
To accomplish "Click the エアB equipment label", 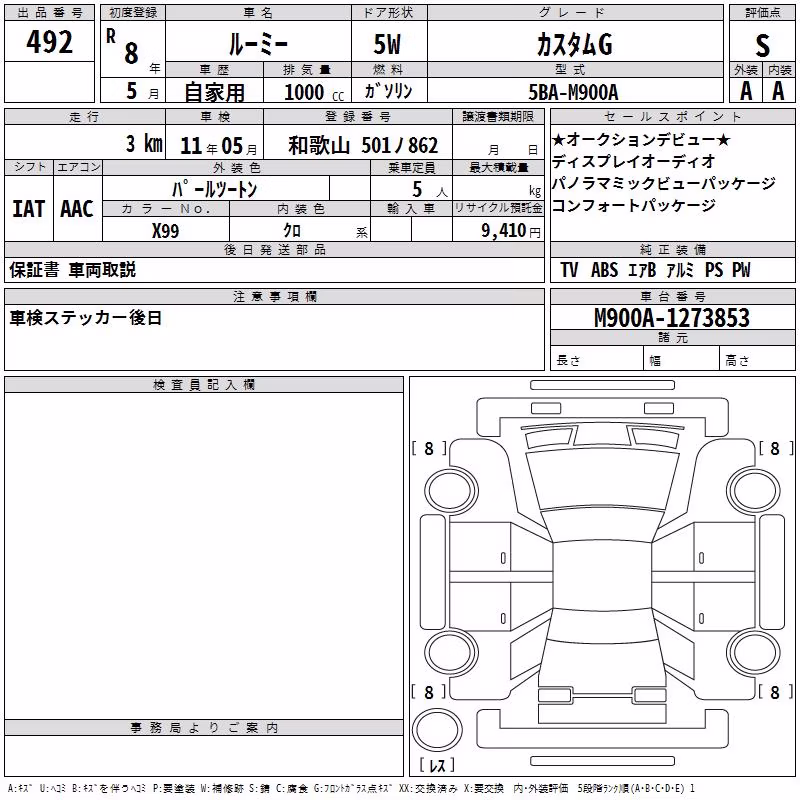I will point(642,269).
